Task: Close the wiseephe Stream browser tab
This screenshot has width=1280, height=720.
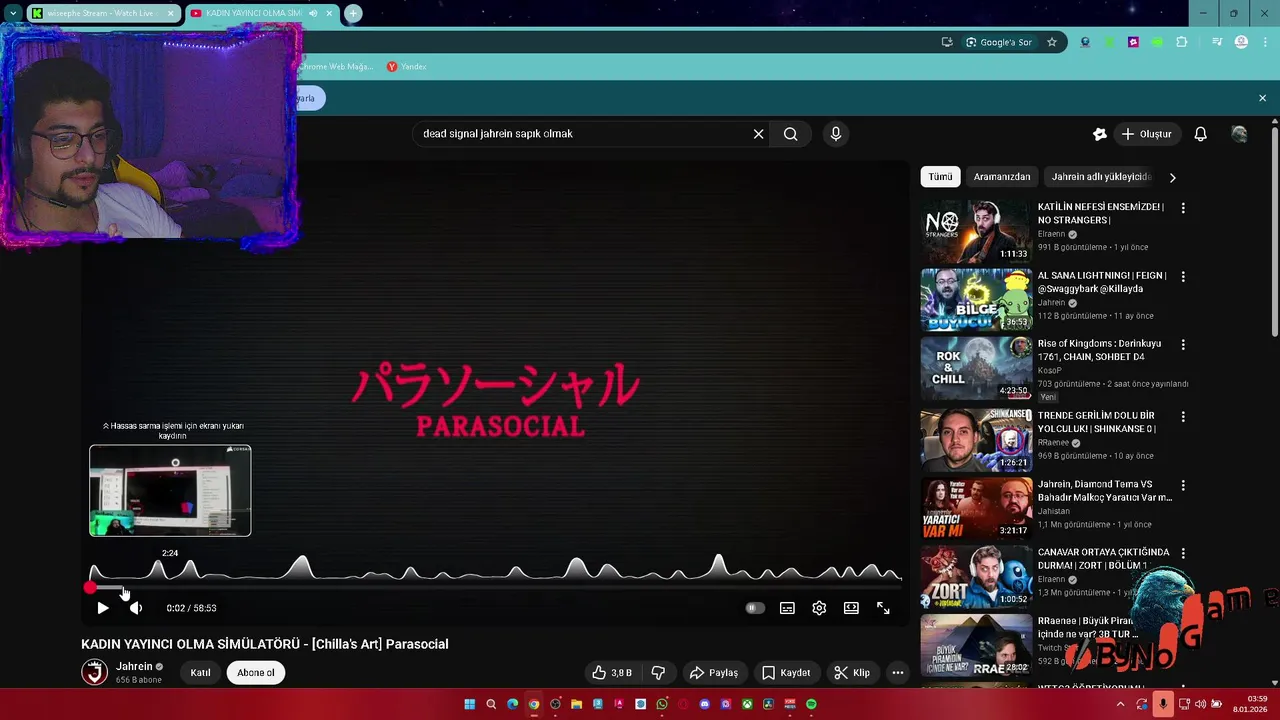Action: click(x=170, y=13)
